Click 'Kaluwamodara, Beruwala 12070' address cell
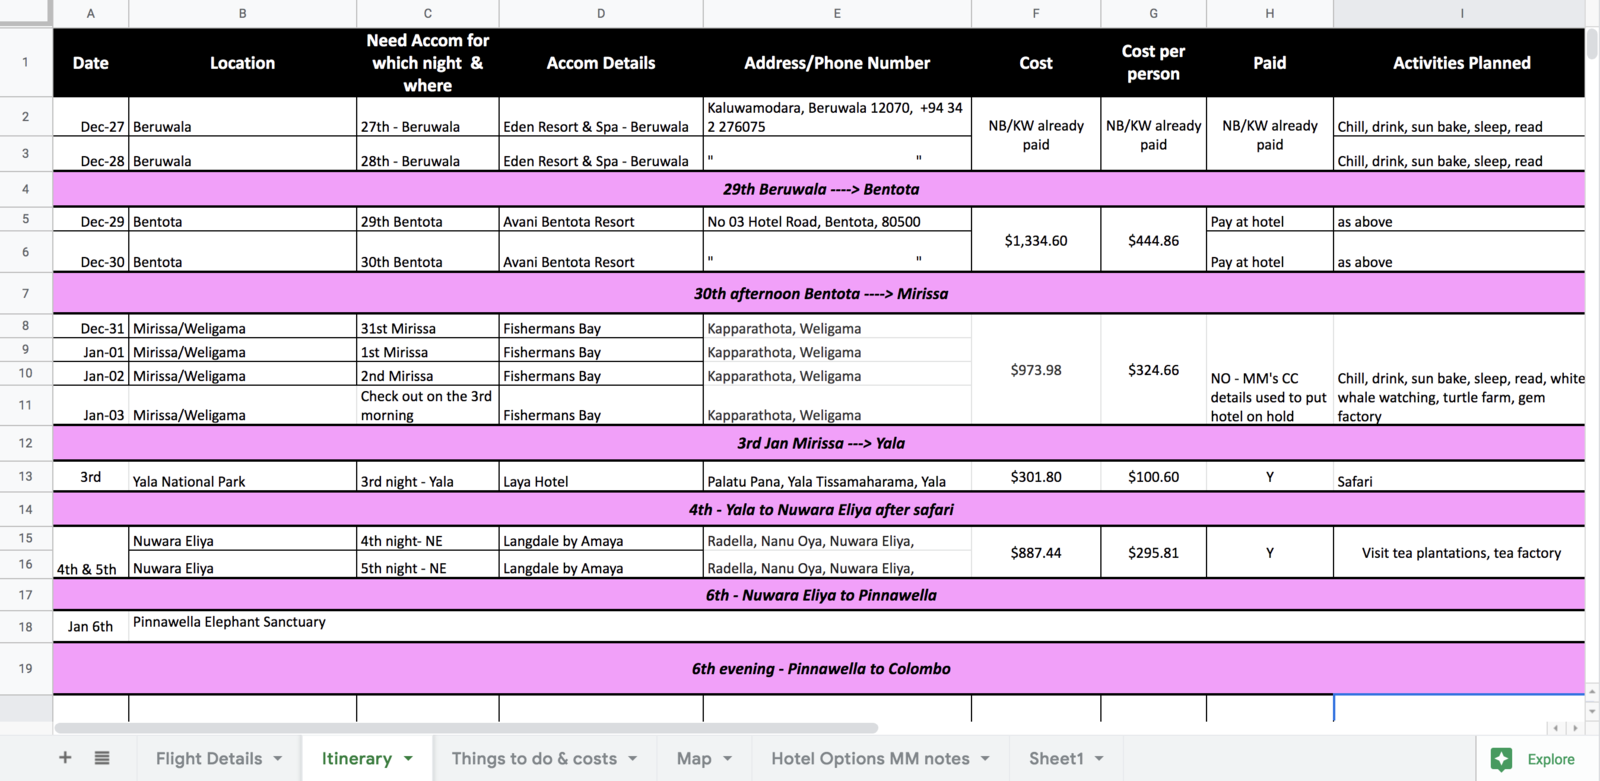 [x=837, y=117]
